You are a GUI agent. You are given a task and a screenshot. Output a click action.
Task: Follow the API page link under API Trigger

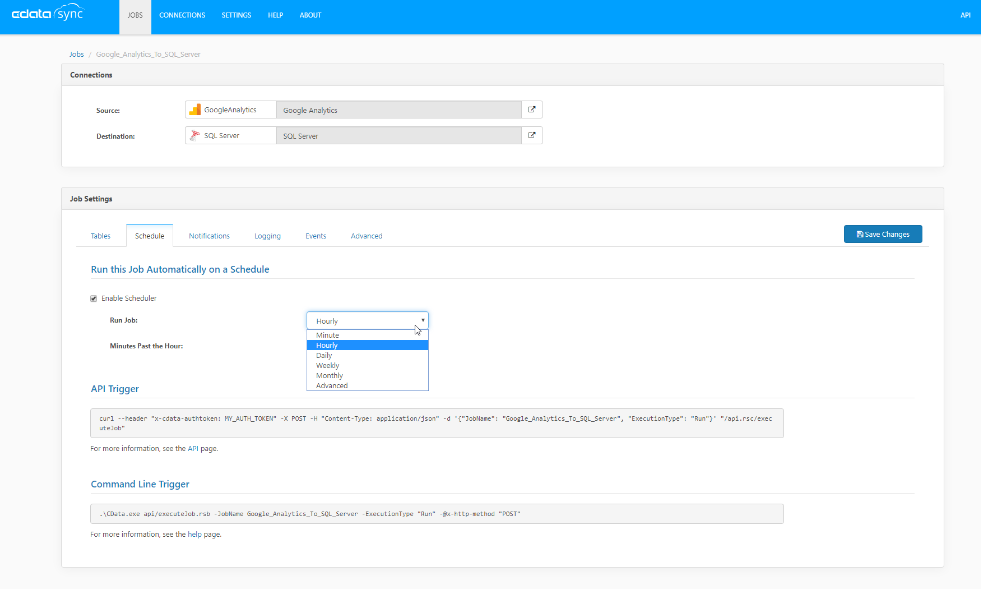click(193, 448)
